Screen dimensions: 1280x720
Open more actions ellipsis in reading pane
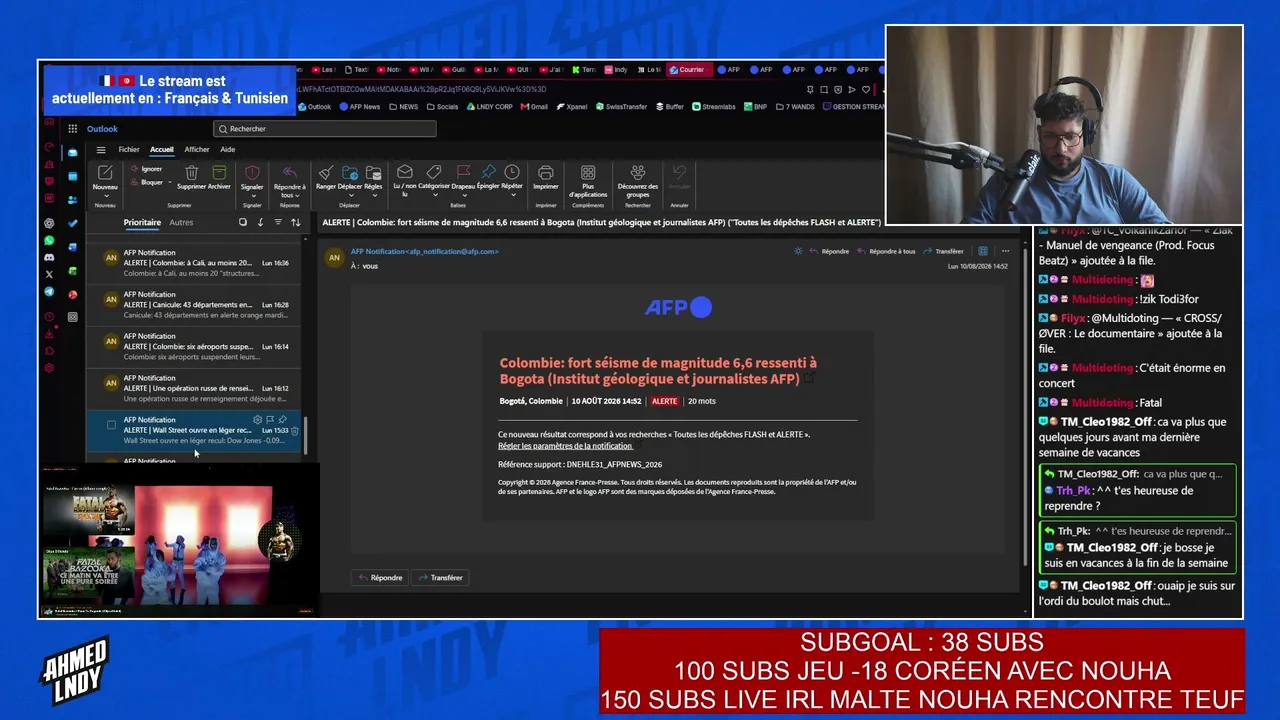point(1005,251)
